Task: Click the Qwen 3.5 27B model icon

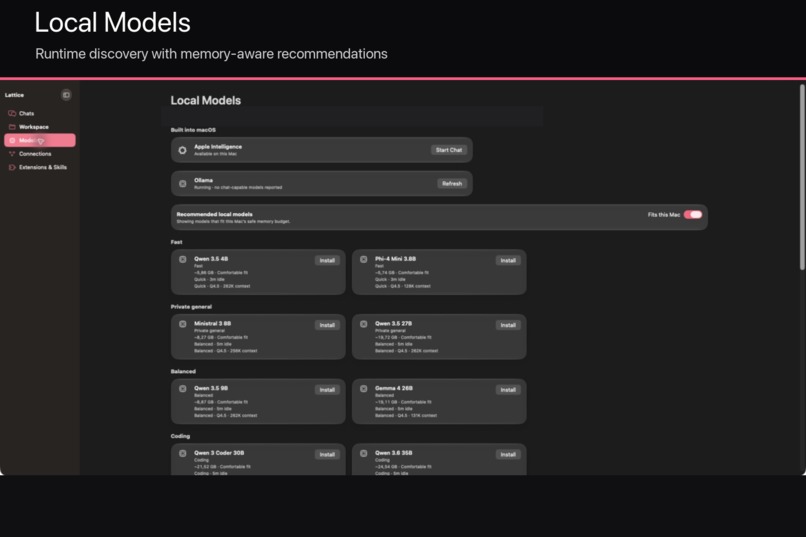Action: [363, 324]
